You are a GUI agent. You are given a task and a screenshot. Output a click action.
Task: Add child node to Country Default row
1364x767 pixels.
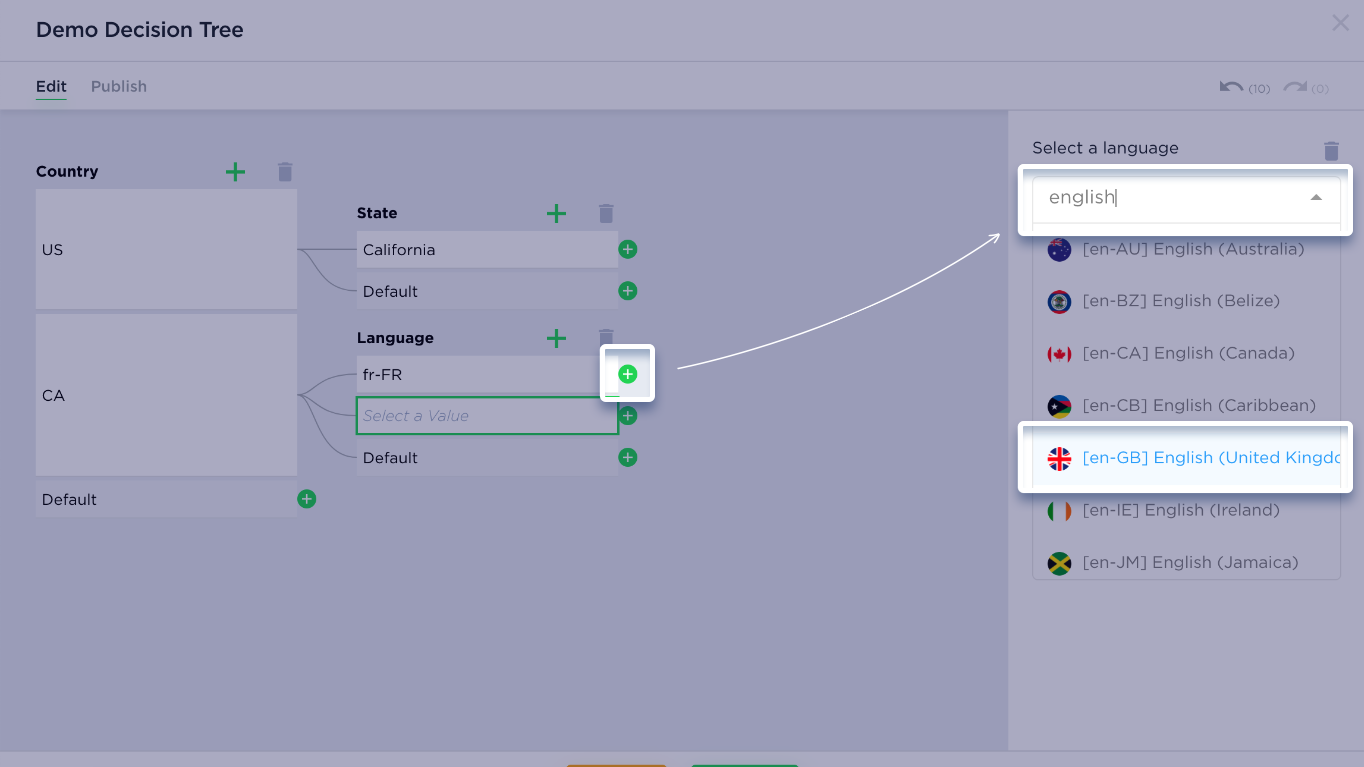click(307, 499)
